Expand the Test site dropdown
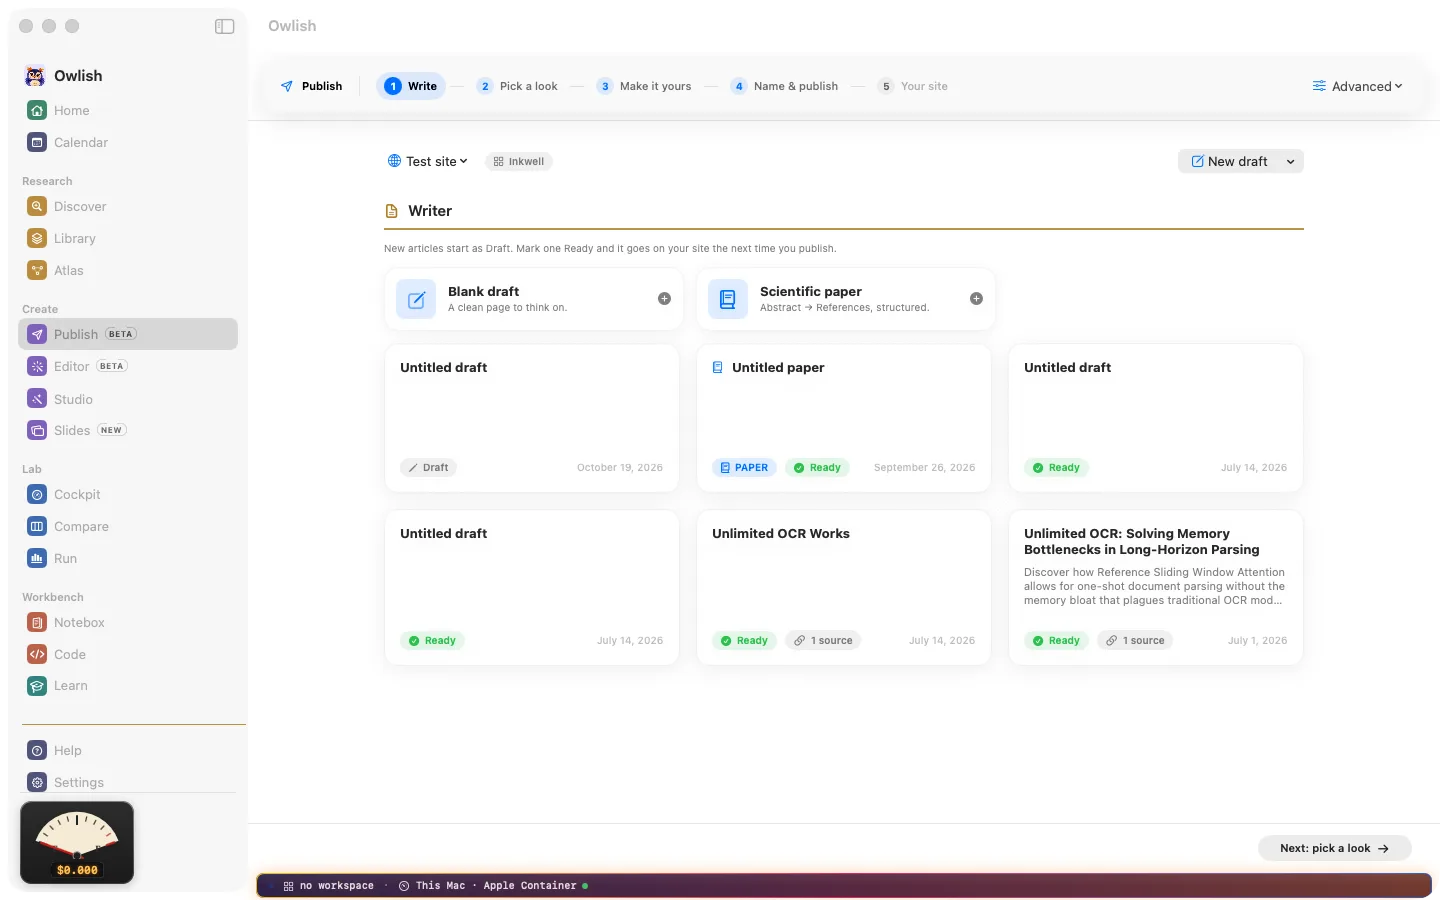Viewport: 1440px width, 900px height. coord(427,161)
